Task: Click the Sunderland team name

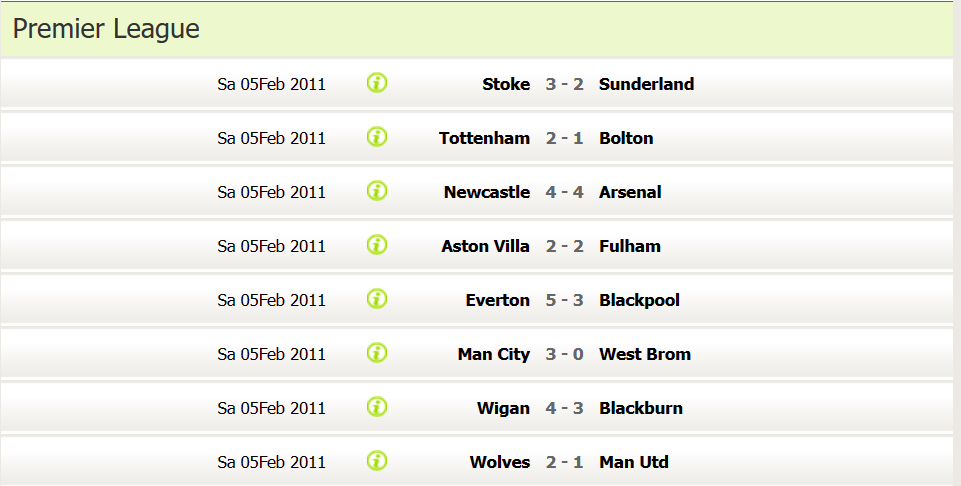Action: pyautogui.click(x=647, y=84)
